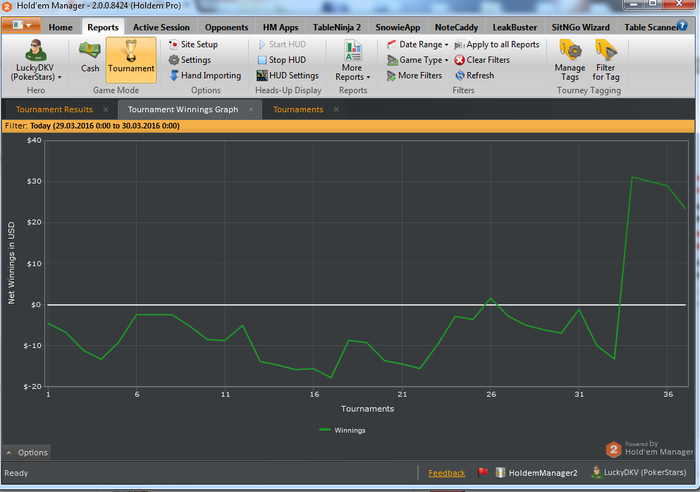Open Hand Importing
The width and height of the screenshot is (700, 492).
coord(205,75)
